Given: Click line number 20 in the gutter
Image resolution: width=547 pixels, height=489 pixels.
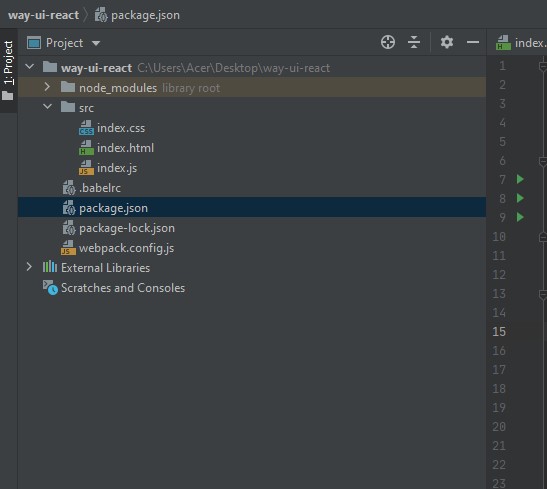Looking at the screenshot, I should pos(499,427).
